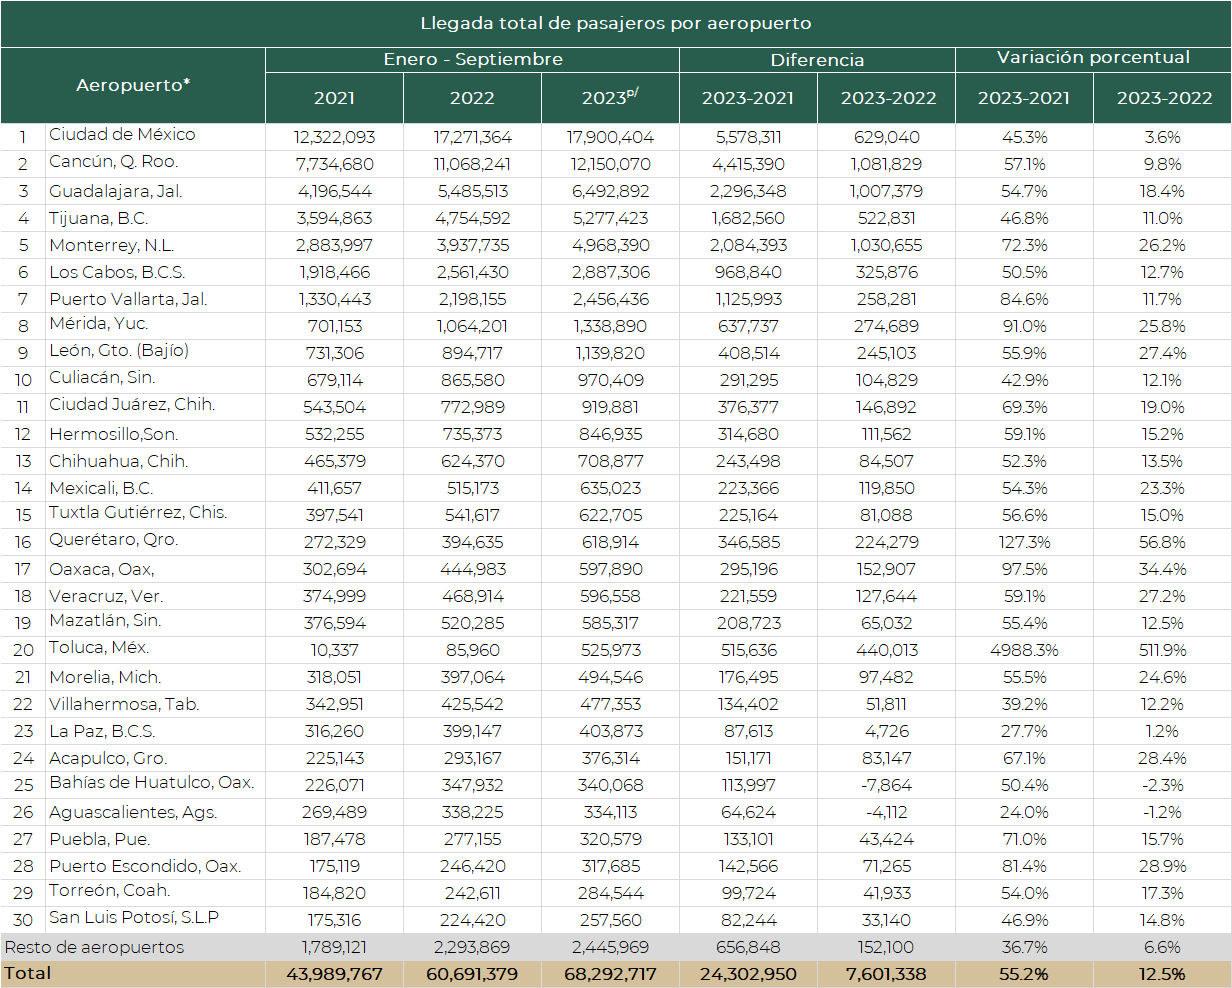Screen dimensions: 1232x988
Task: Select the 'San Luis Potosí, S.L.P' row label
Action: 134,918
